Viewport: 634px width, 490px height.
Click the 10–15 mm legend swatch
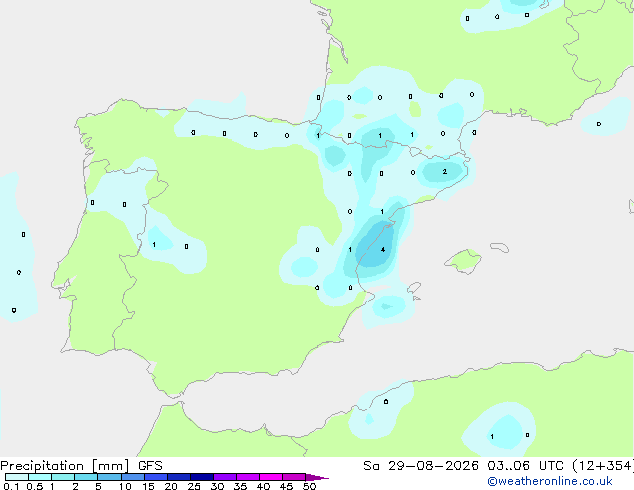(x=132, y=477)
